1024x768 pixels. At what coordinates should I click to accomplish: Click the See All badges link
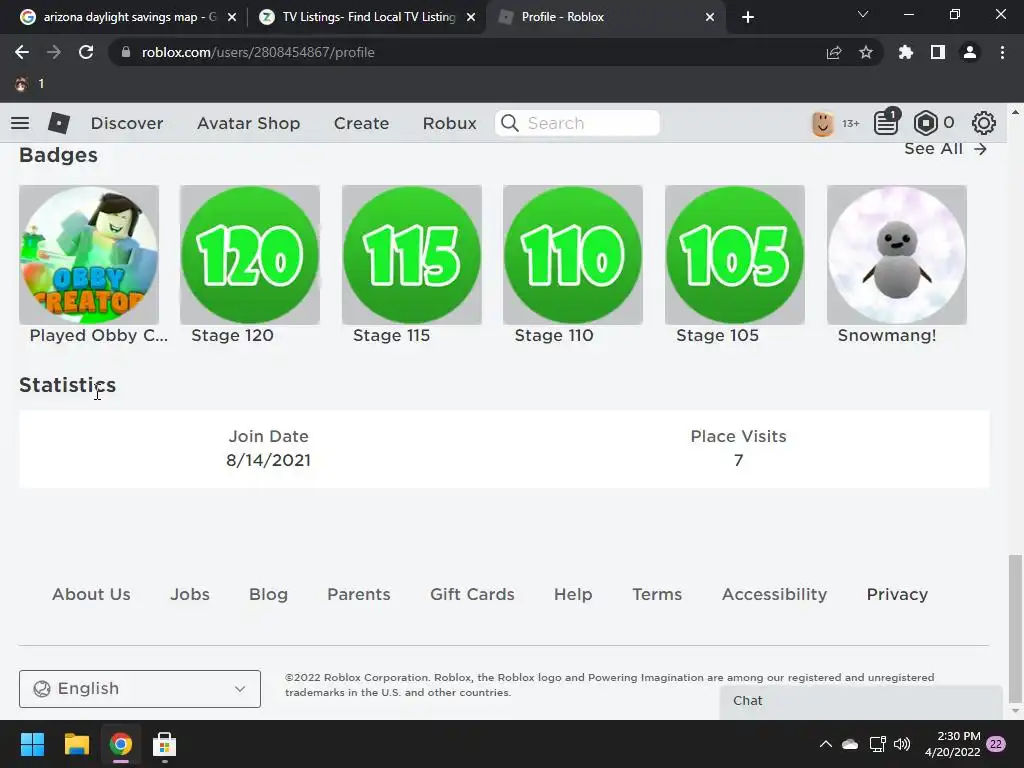[x=945, y=149]
